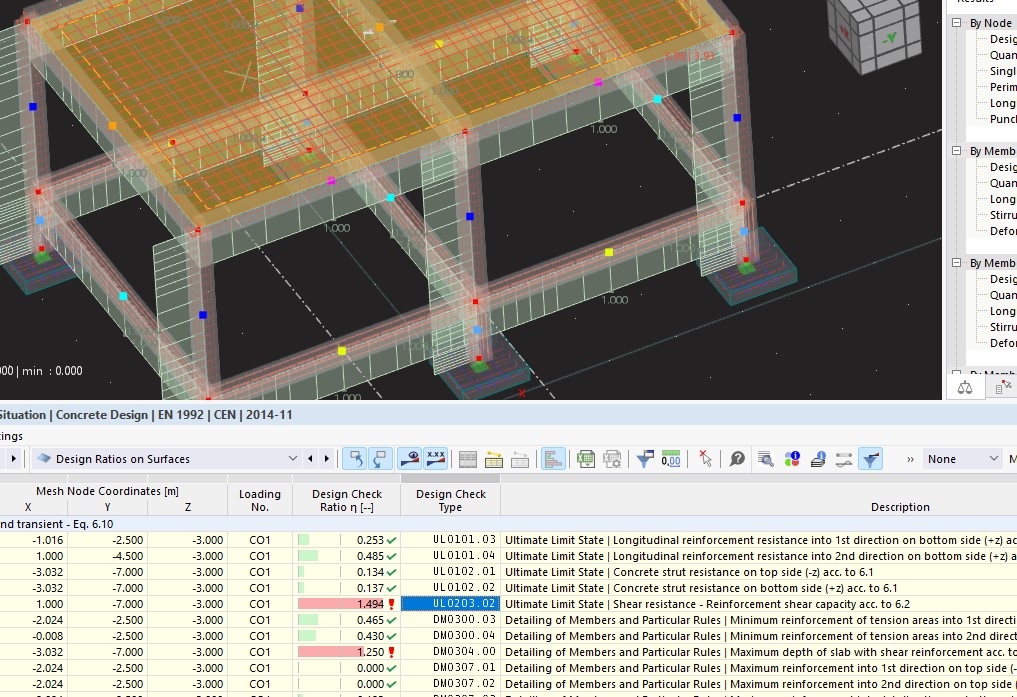Click the balance scales icon below results panel

tap(965, 388)
